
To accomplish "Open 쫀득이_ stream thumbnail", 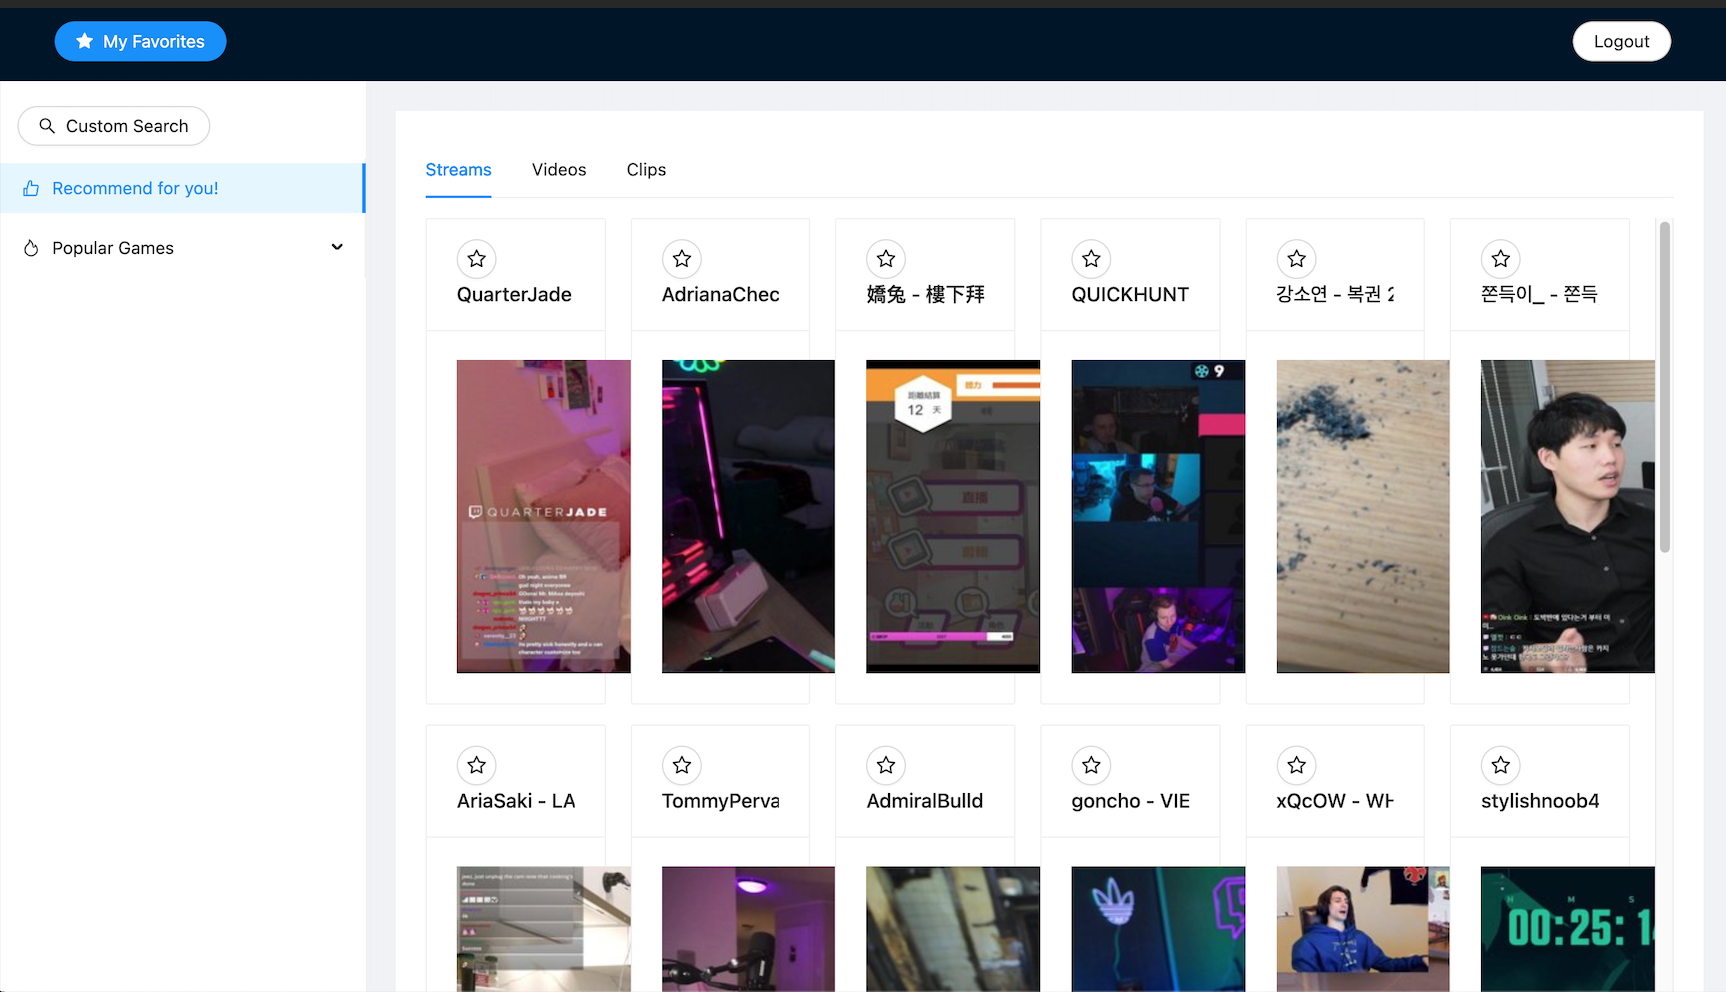I will 1567,516.
